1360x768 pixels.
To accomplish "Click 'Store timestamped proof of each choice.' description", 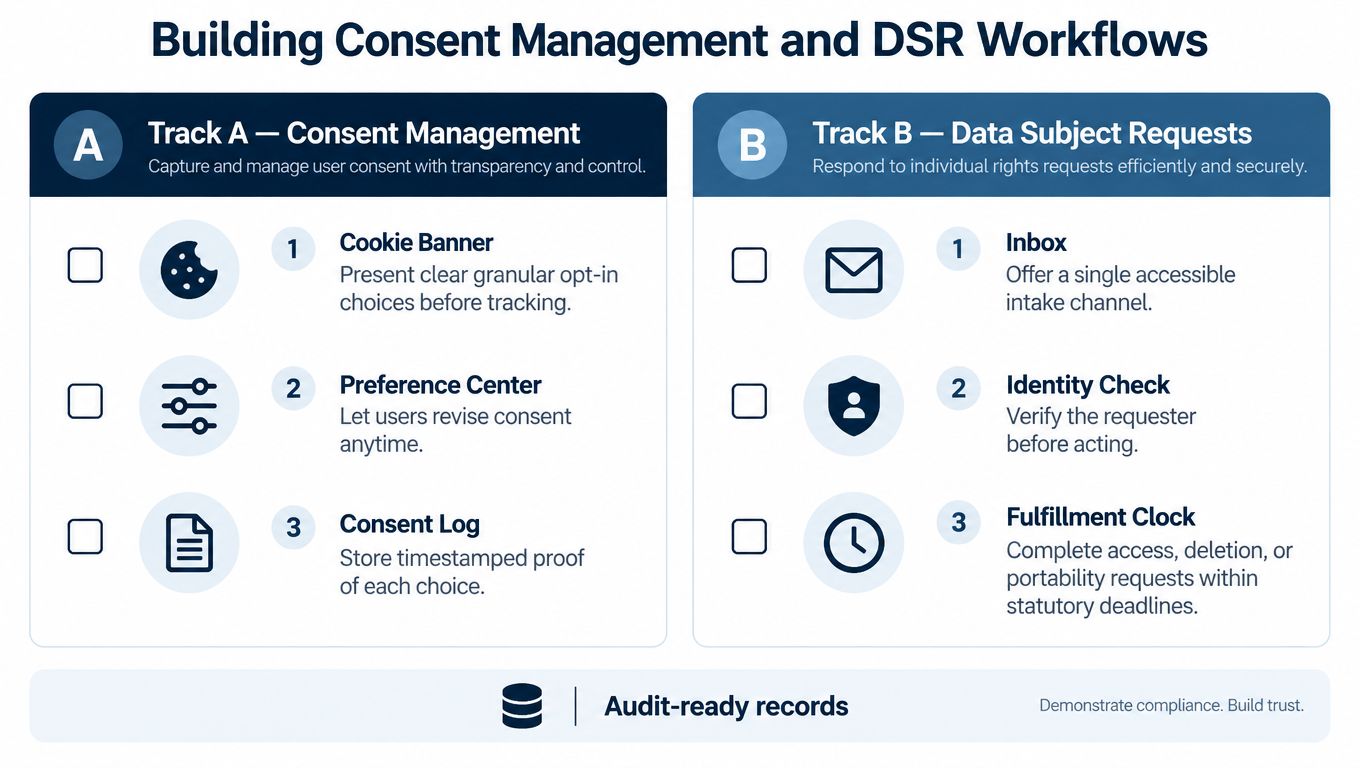I will point(462,572).
